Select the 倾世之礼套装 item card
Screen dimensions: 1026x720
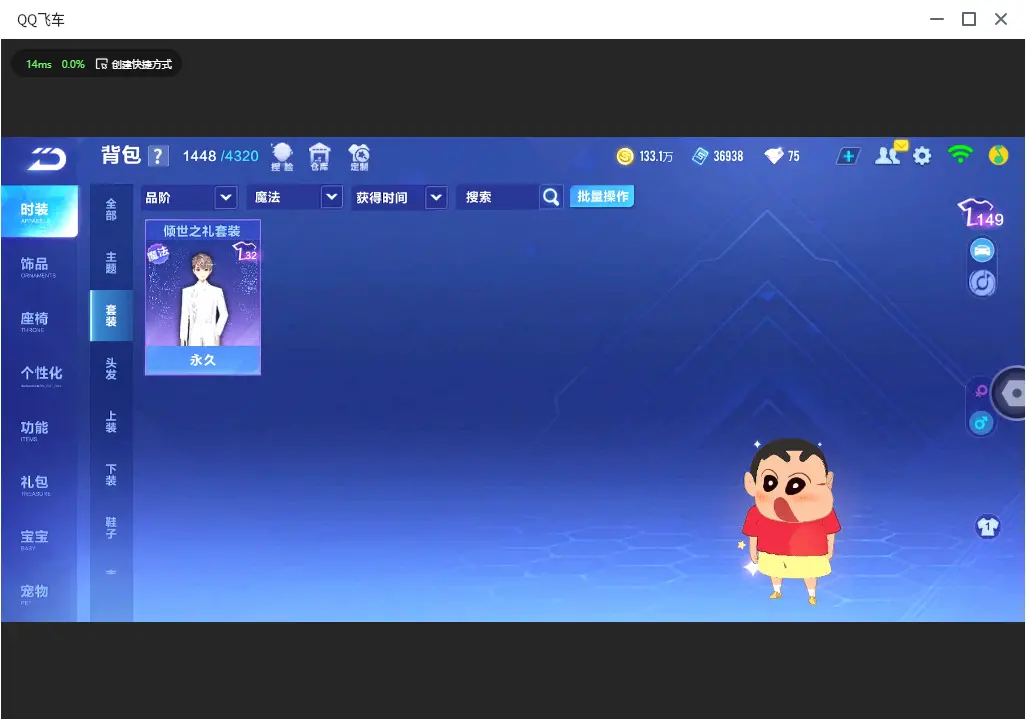(203, 297)
